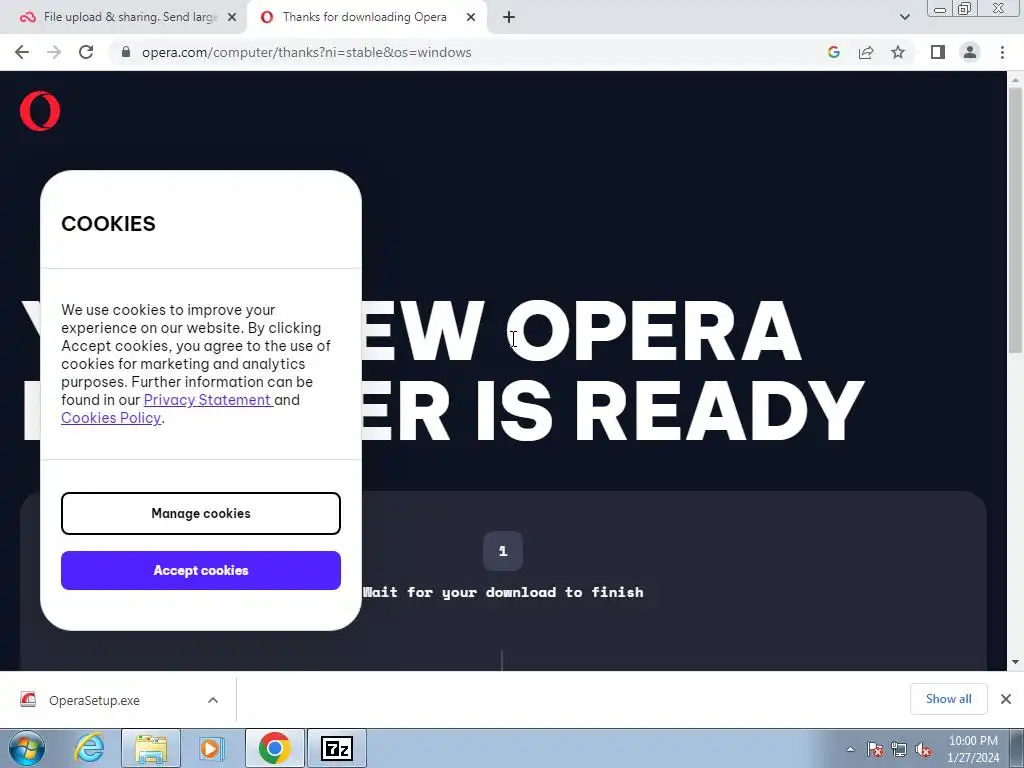Open the Cookies Policy link
Viewport: 1024px width, 768px height.
(111, 418)
